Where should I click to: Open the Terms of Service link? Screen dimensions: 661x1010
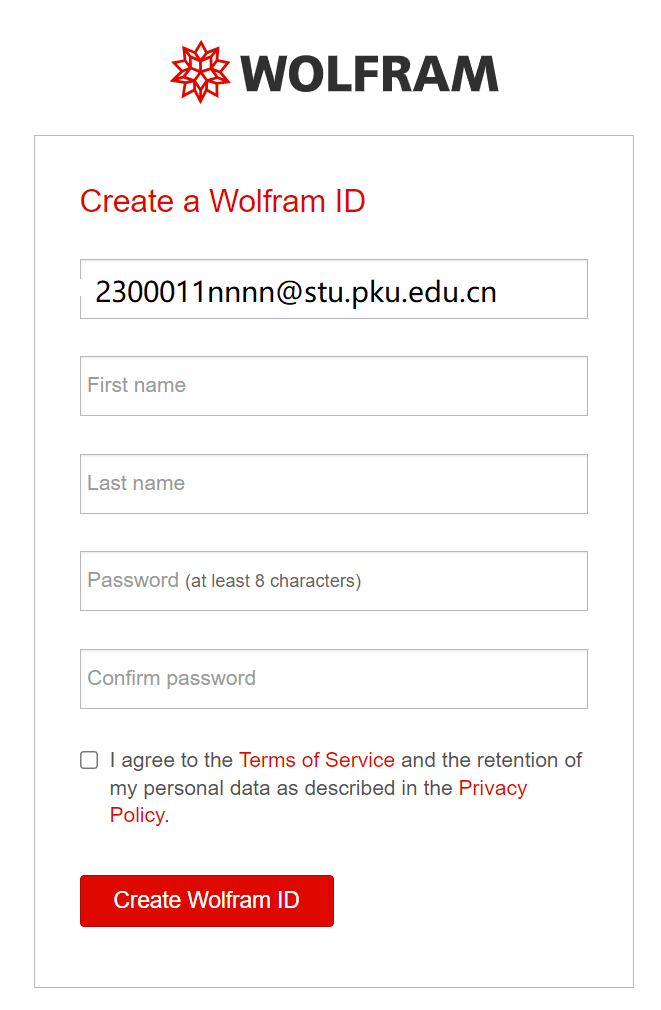pos(317,760)
